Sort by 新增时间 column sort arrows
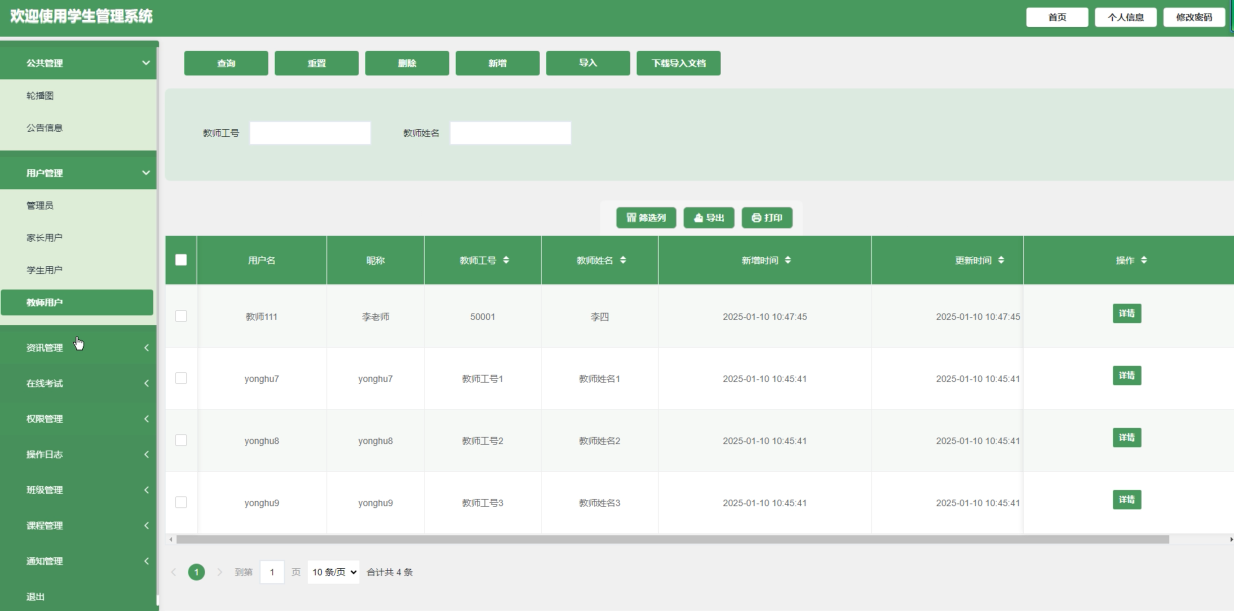 [788, 260]
